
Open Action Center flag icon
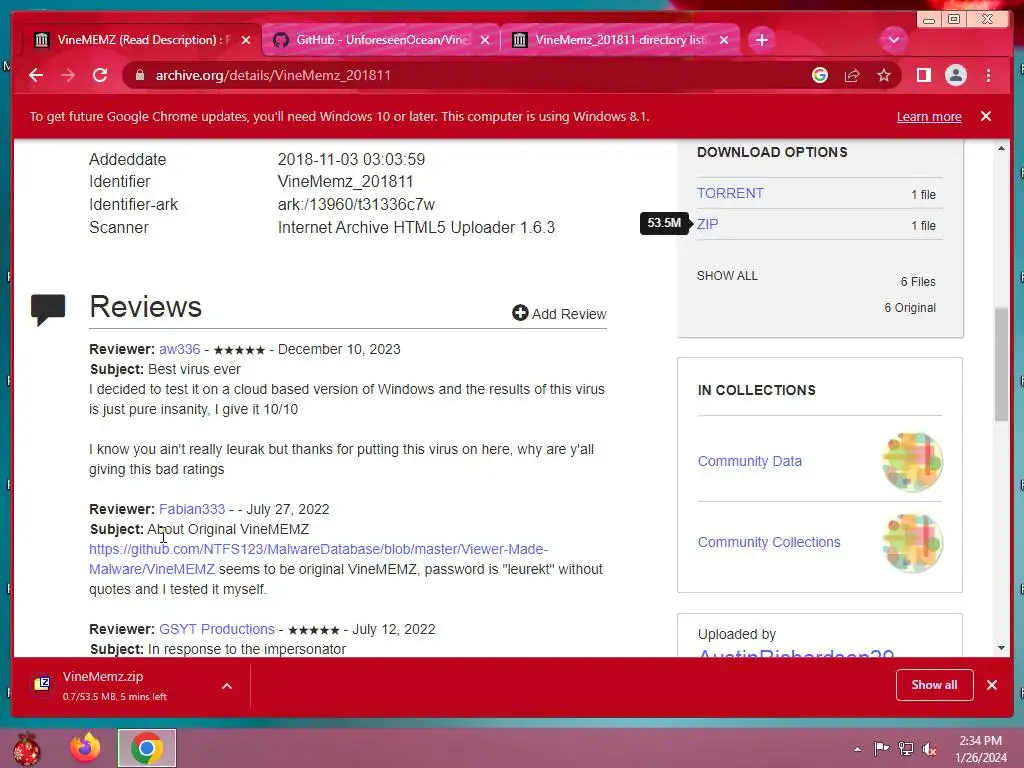pyautogui.click(x=881, y=748)
